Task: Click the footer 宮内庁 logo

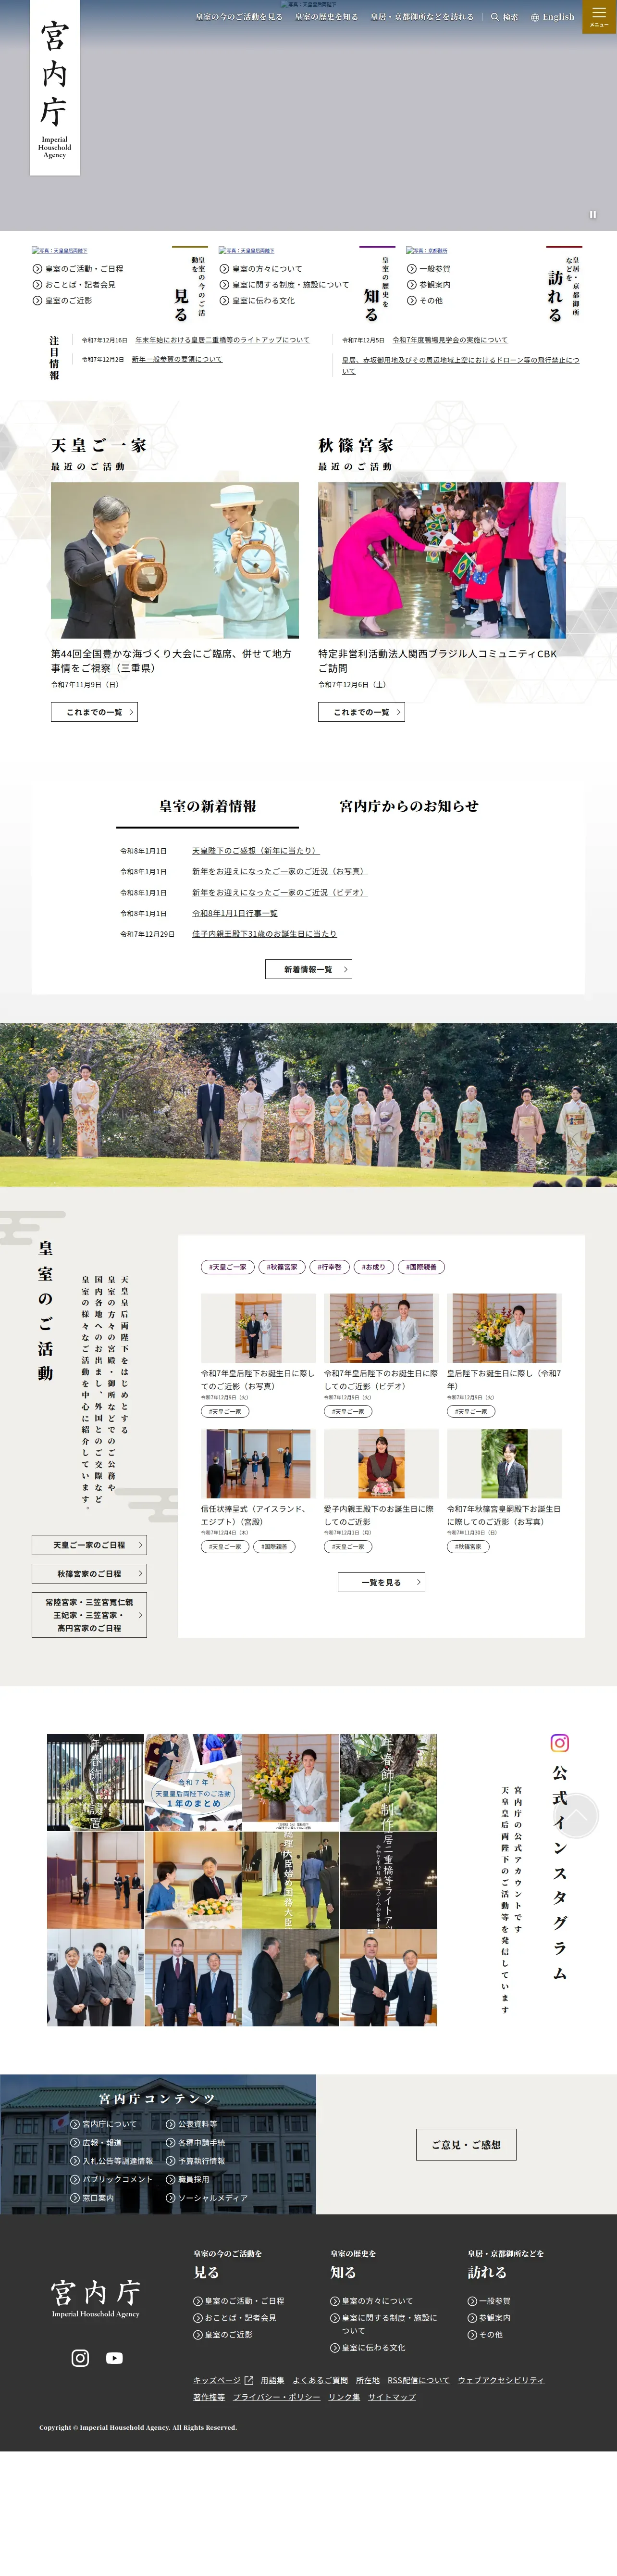Action: [96, 2299]
